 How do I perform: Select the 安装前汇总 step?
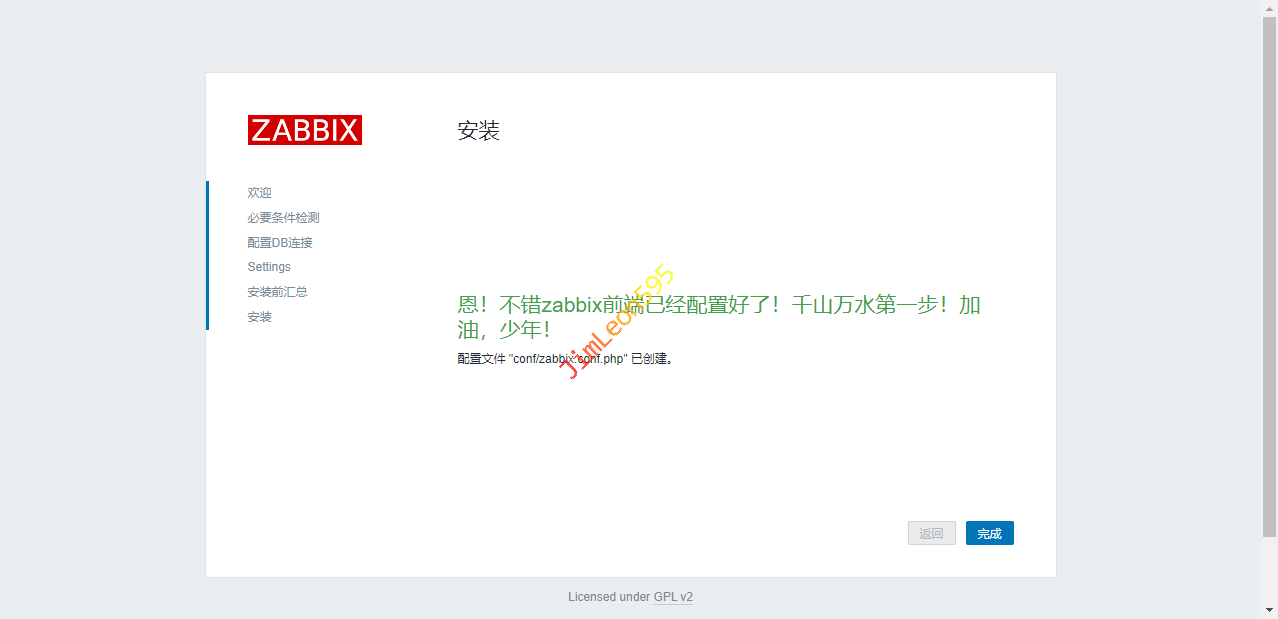tap(277, 292)
